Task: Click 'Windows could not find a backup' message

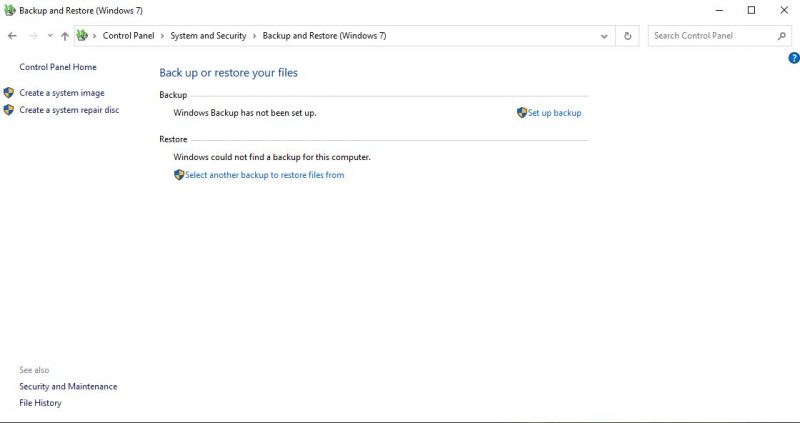Action: pyautogui.click(x=272, y=157)
